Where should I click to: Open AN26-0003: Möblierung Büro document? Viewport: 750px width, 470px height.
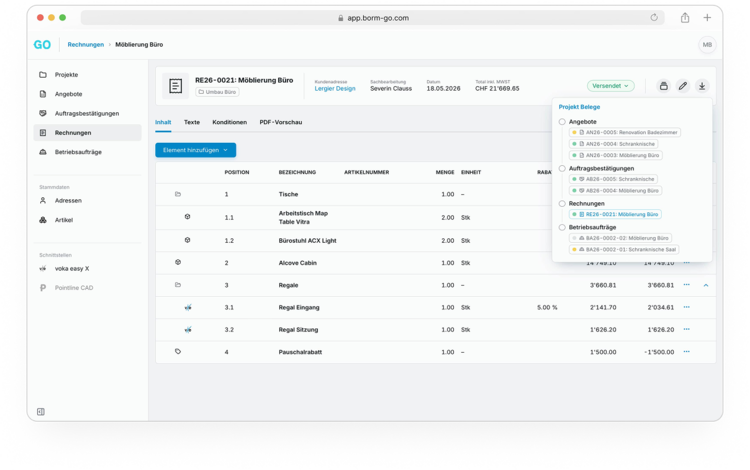(x=616, y=155)
